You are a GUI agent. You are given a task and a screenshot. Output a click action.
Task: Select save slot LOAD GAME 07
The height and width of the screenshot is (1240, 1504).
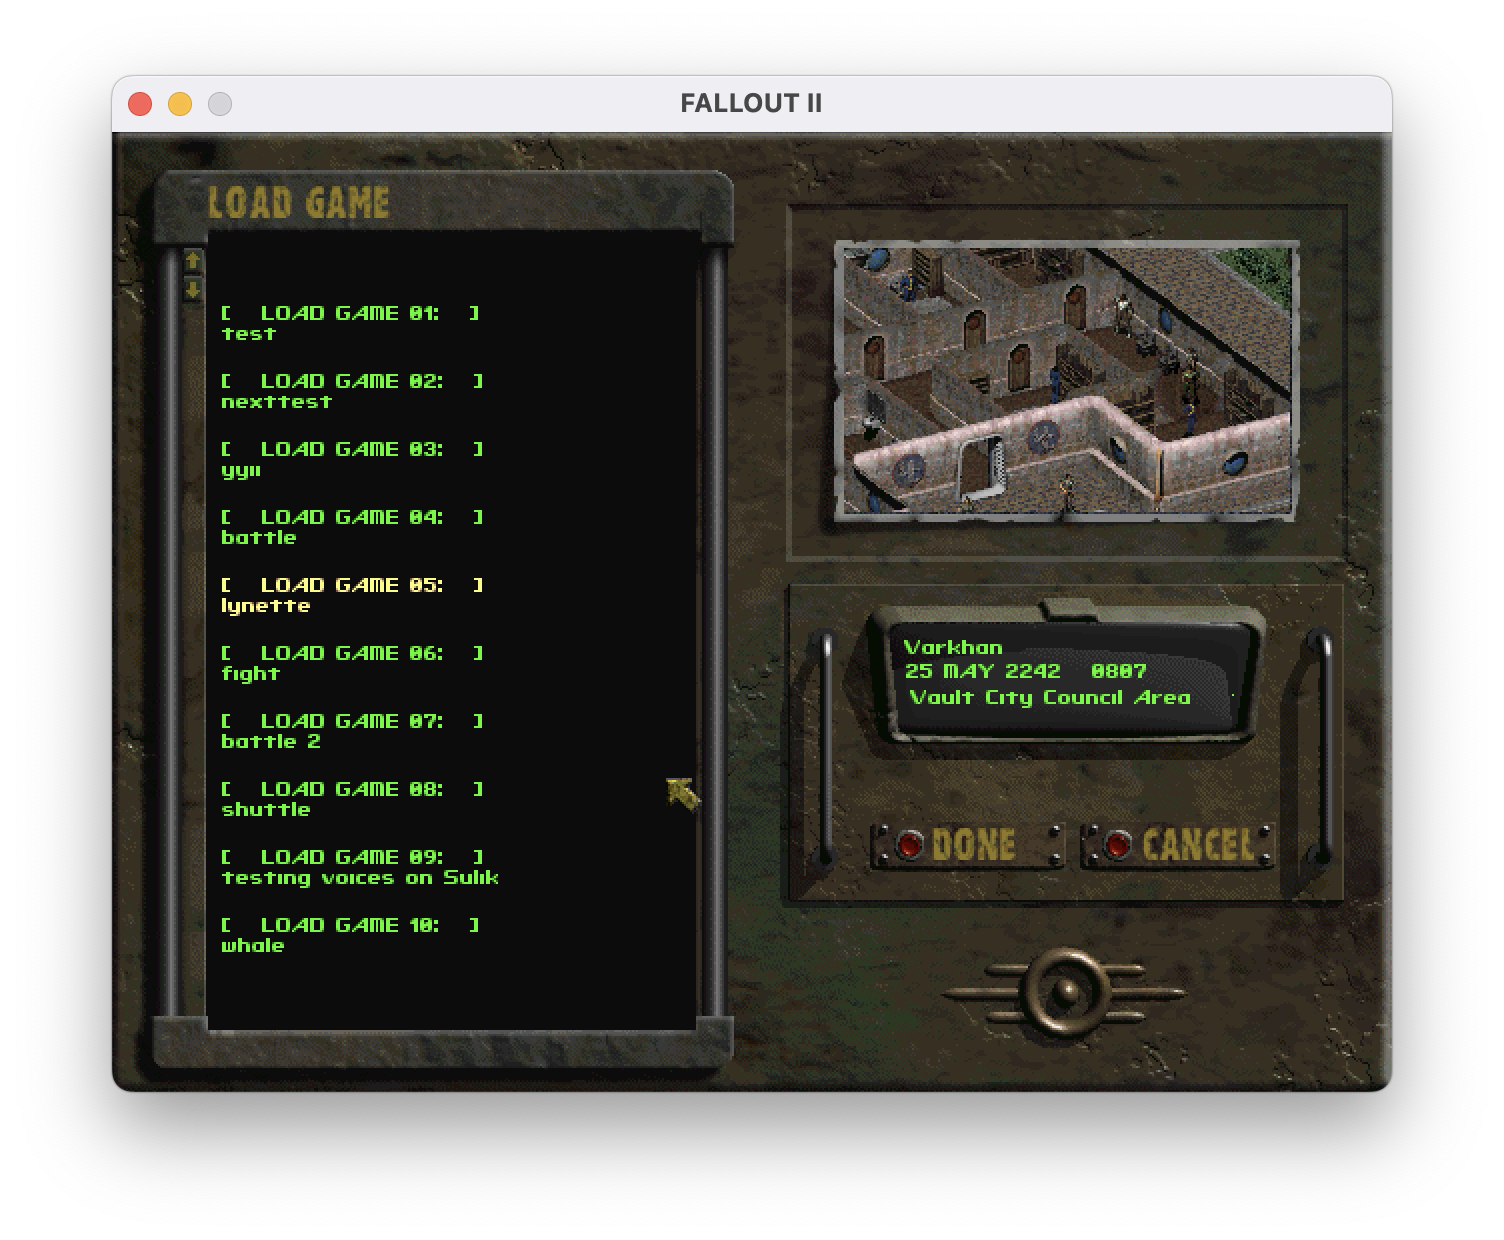pos(352,721)
